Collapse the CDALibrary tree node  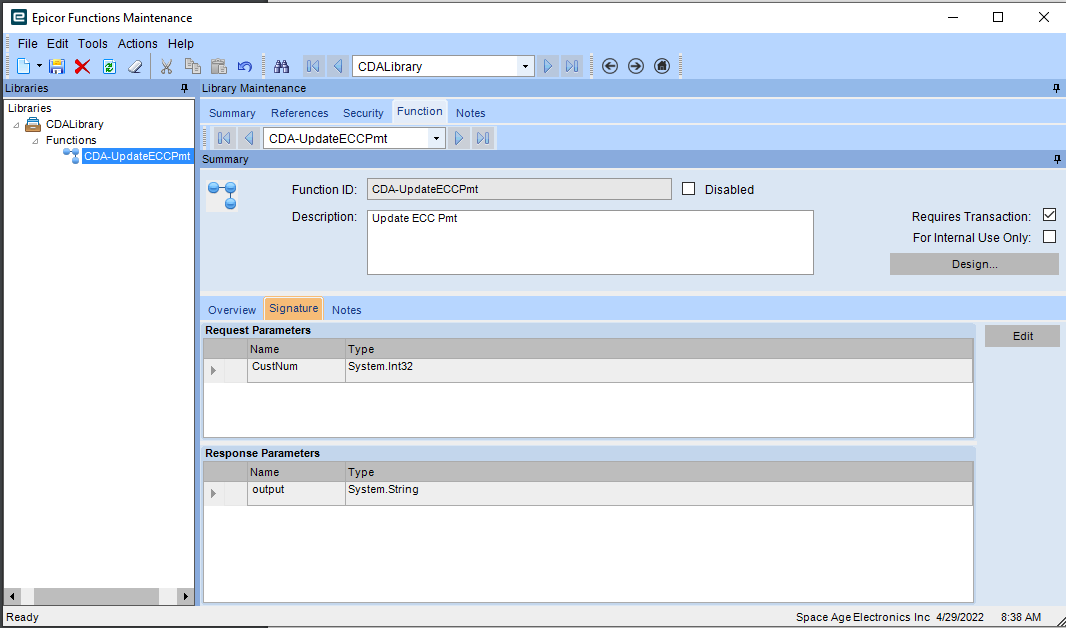(x=16, y=125)
